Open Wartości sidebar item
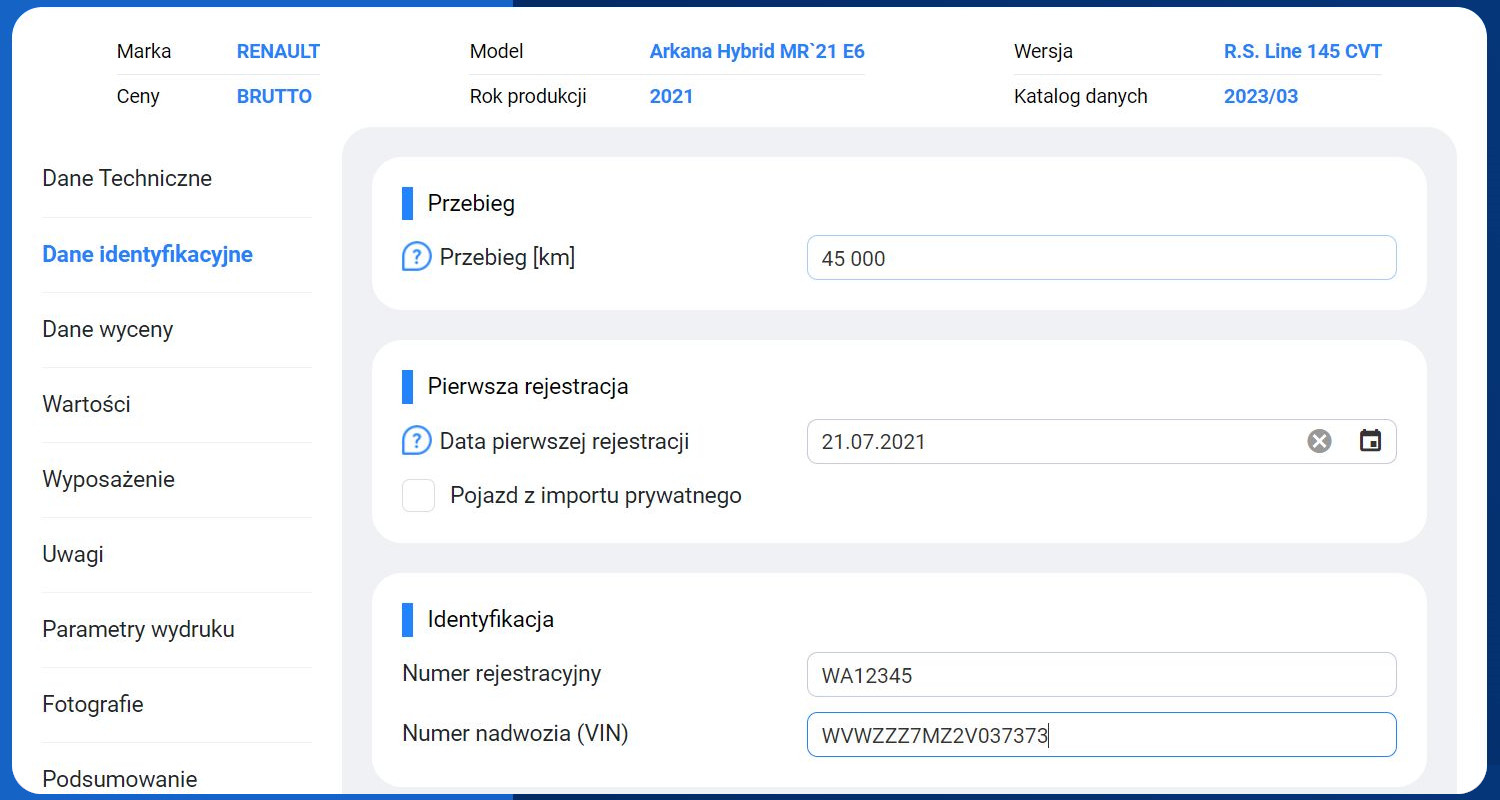This screenshot has height=800, width=1500. pos(87,405)
